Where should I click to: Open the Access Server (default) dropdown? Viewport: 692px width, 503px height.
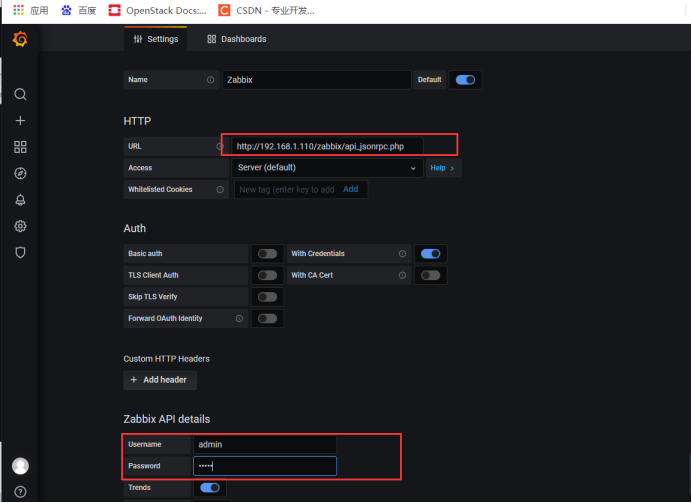point(327,168)
